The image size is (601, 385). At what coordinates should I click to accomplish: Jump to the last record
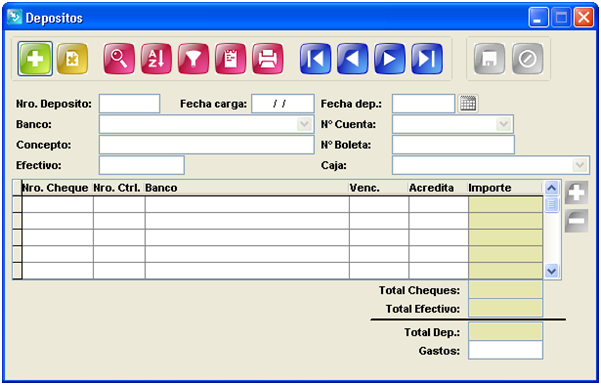tap(427, 59)
